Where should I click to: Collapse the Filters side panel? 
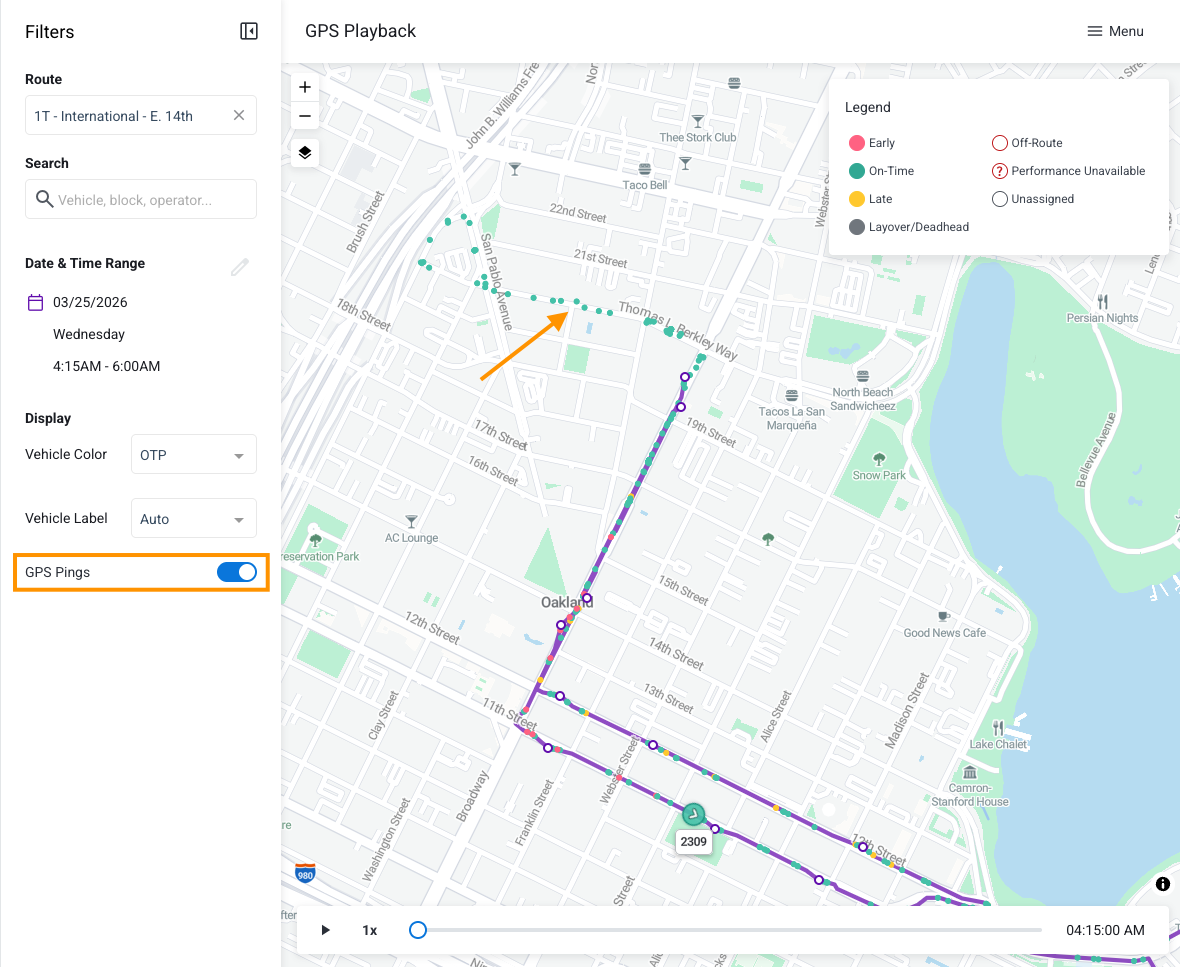point(249,32)
